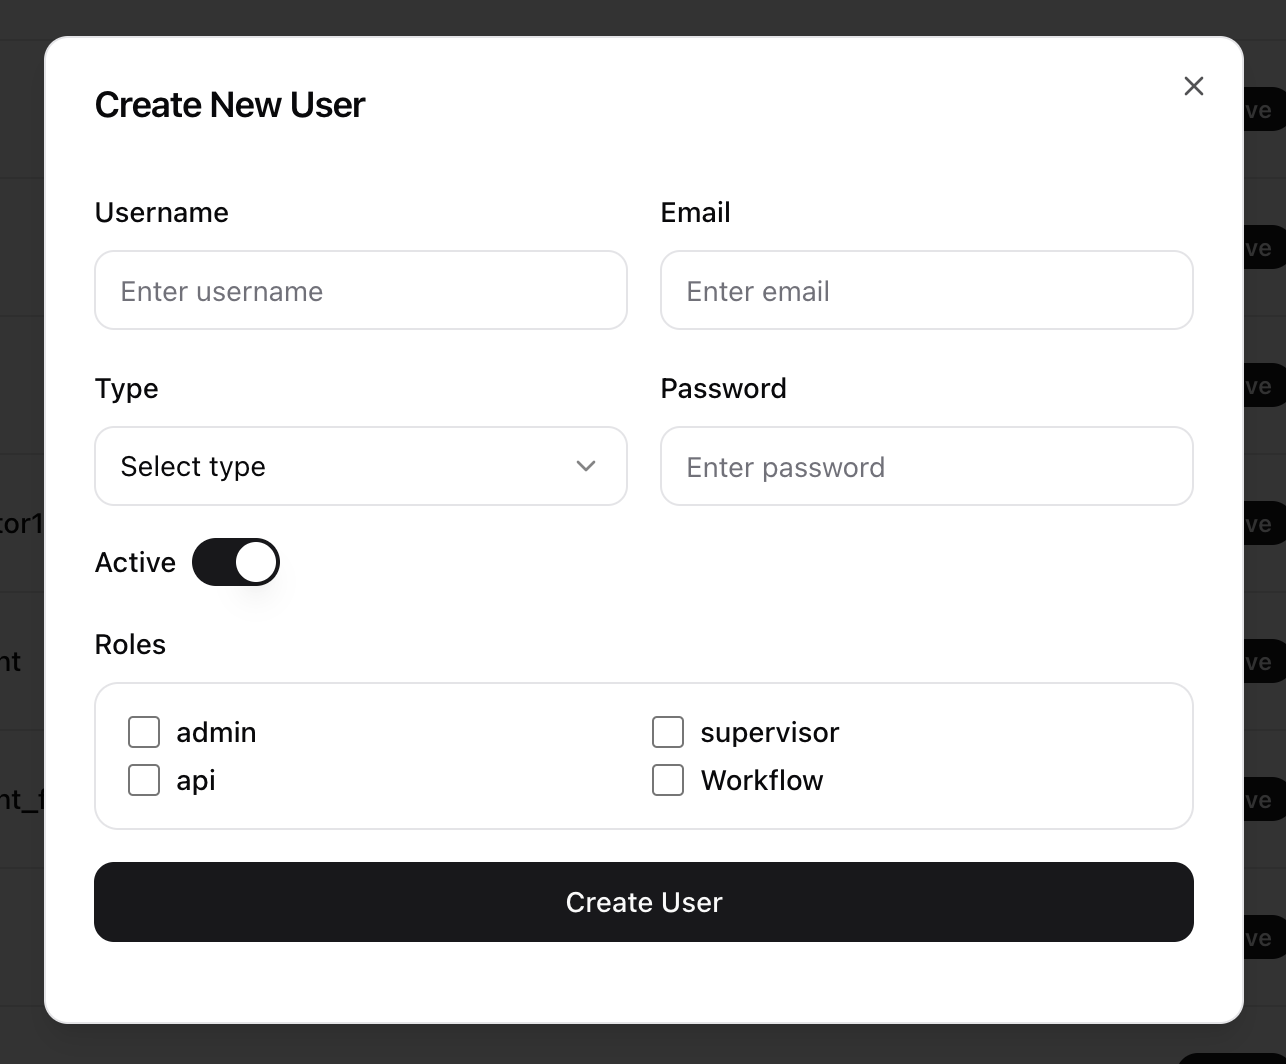Select the Workflow role checkbox

pos(668,781)
